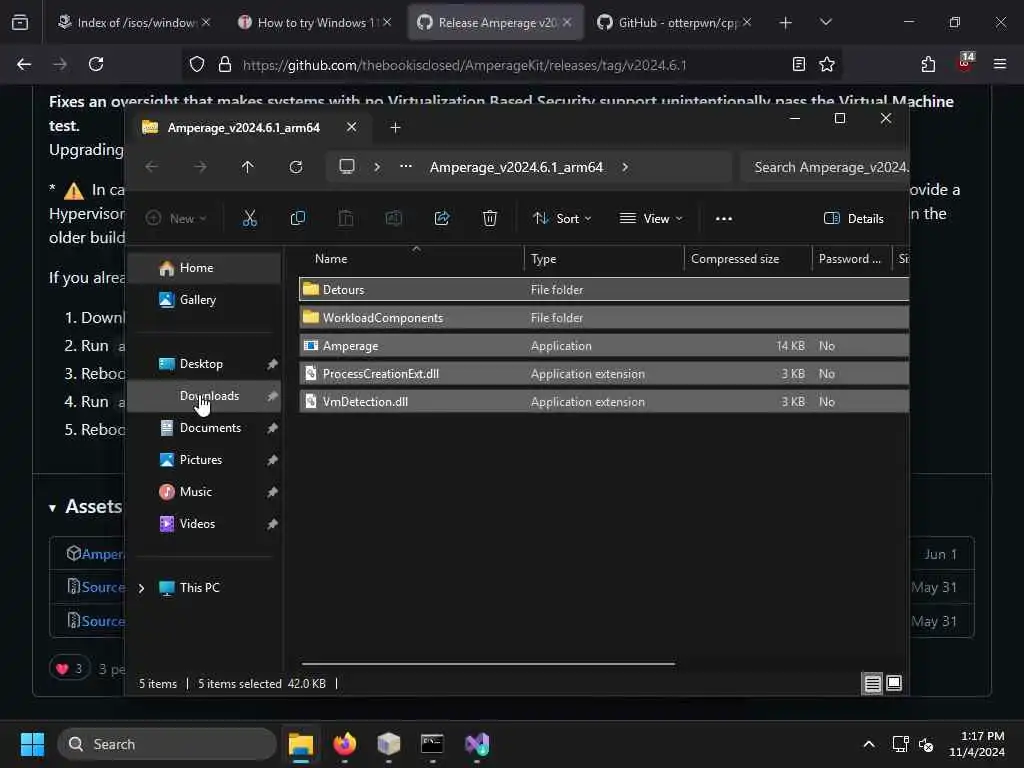Open the View dropdown menu
Screen dimensions: 1024x768
pos(651,218)
